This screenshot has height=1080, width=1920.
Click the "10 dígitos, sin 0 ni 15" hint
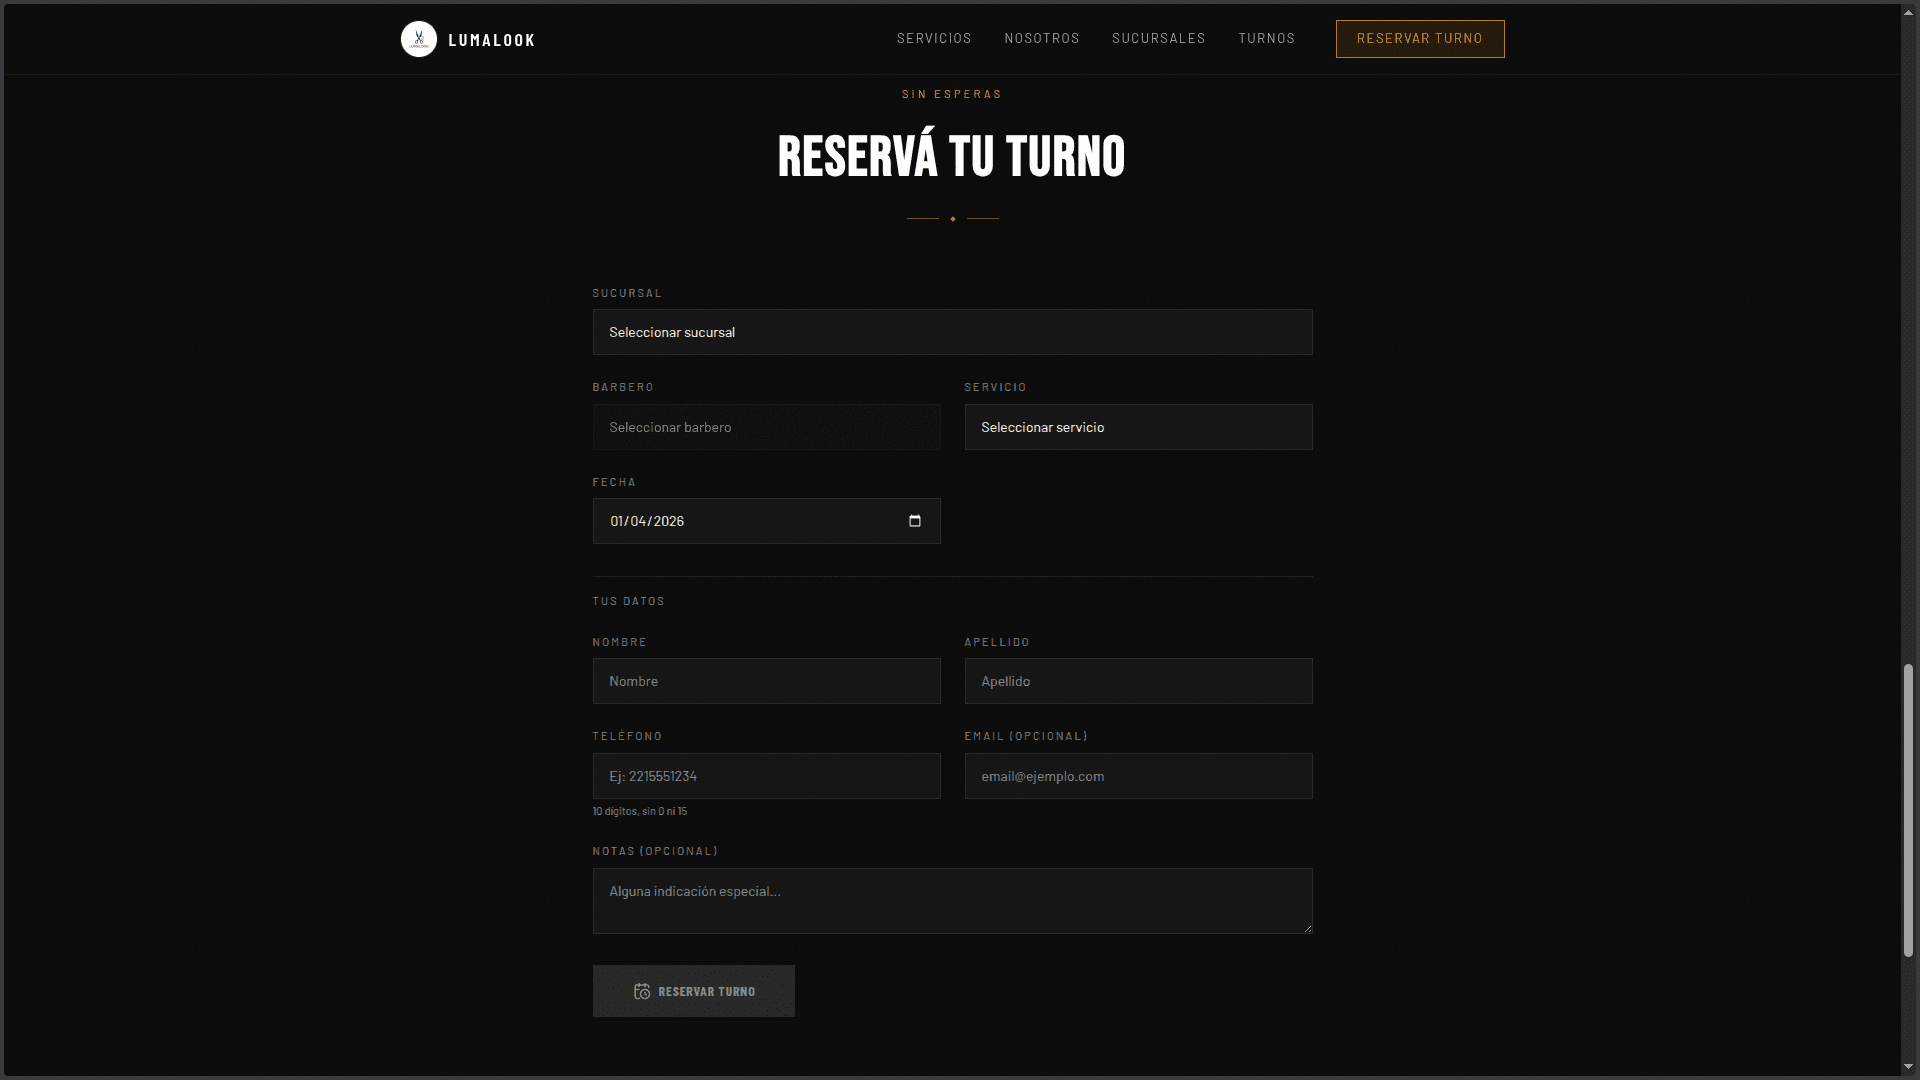tap(640, 811)
